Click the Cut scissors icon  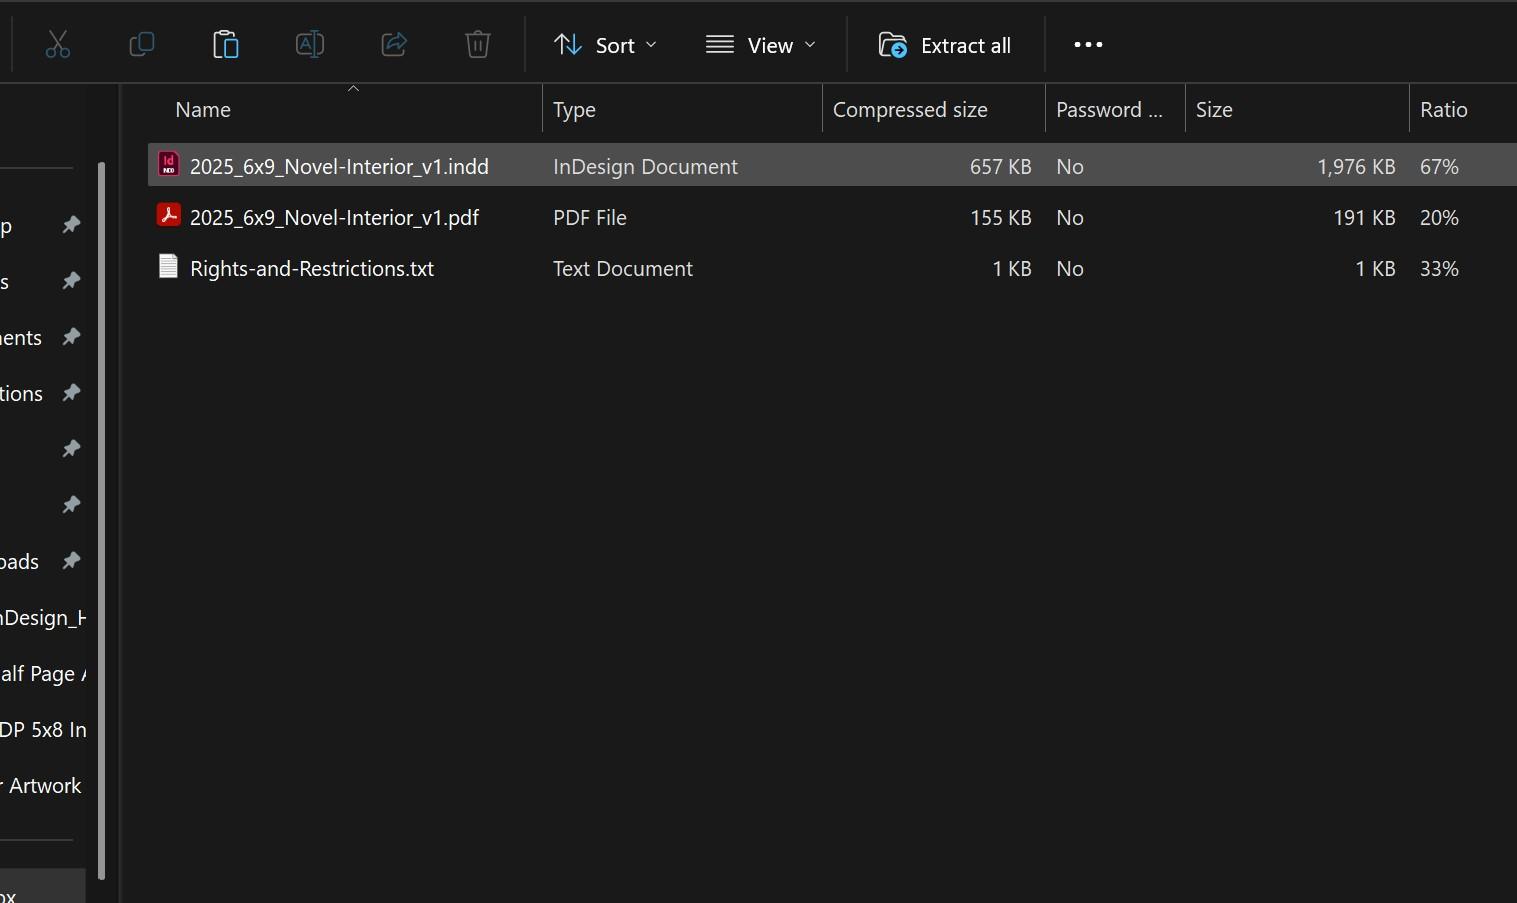tap(58, 45)
